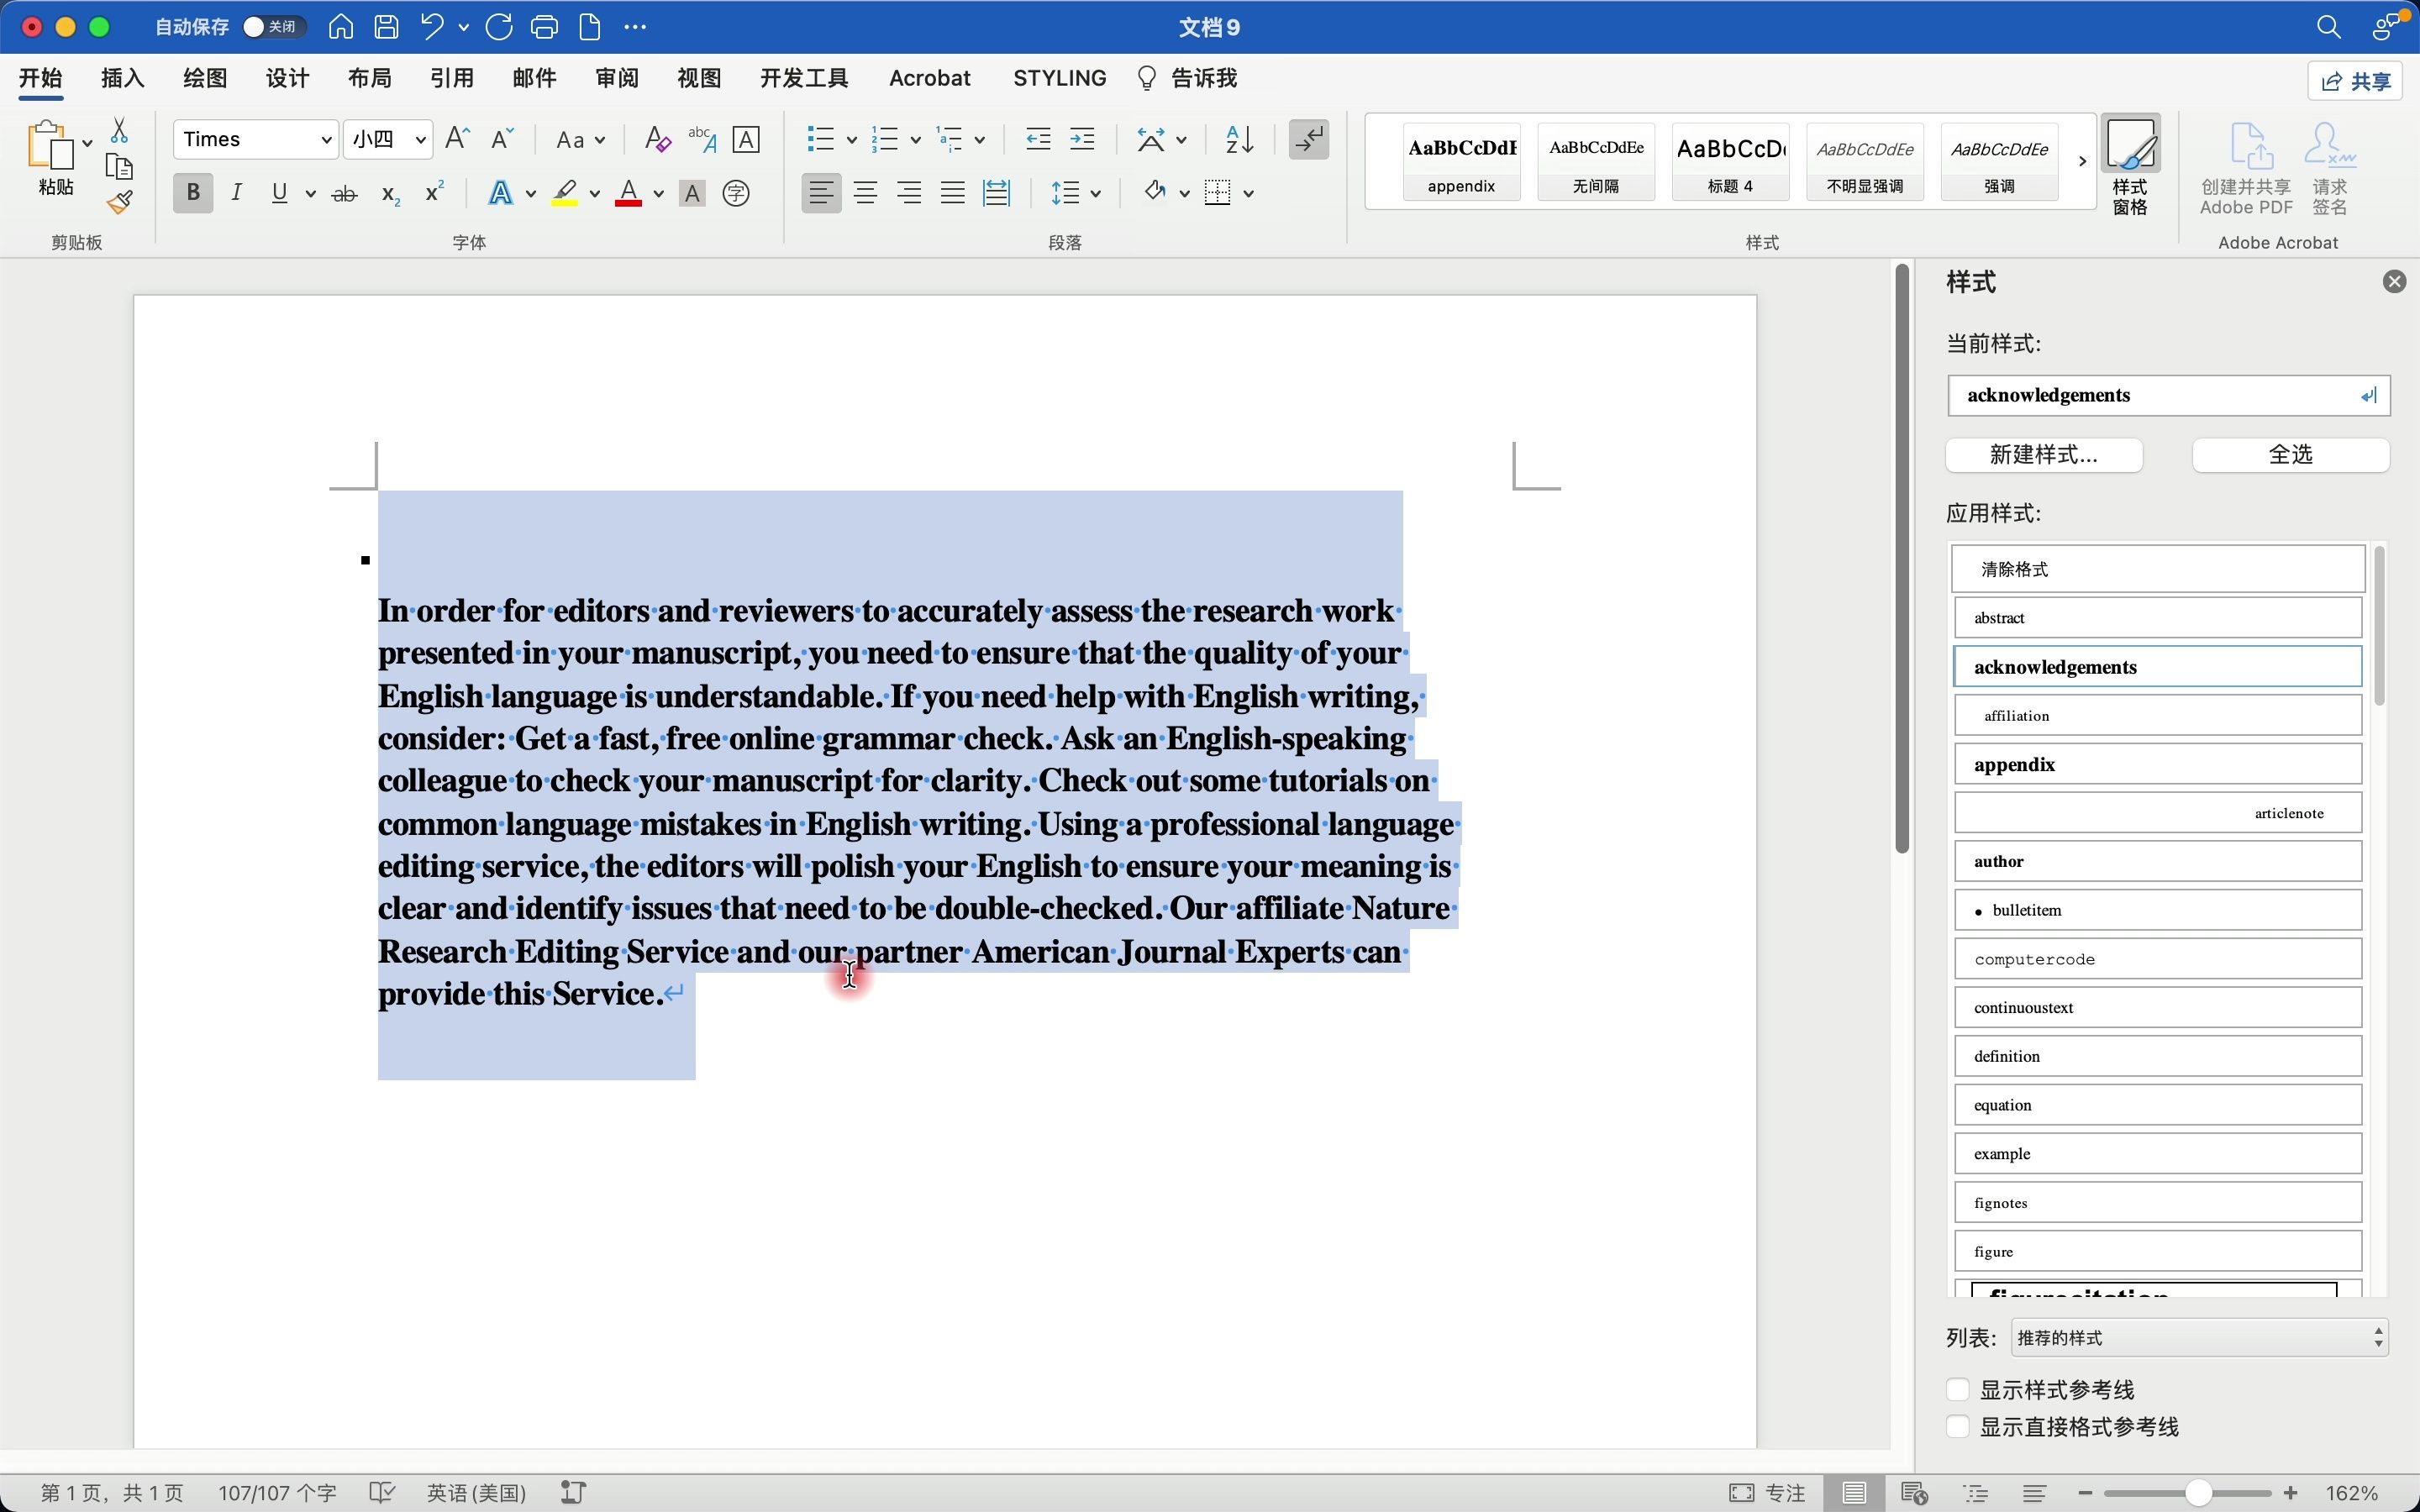
Task: Click the zoom slider handle
Action: click(2197, 1493)
